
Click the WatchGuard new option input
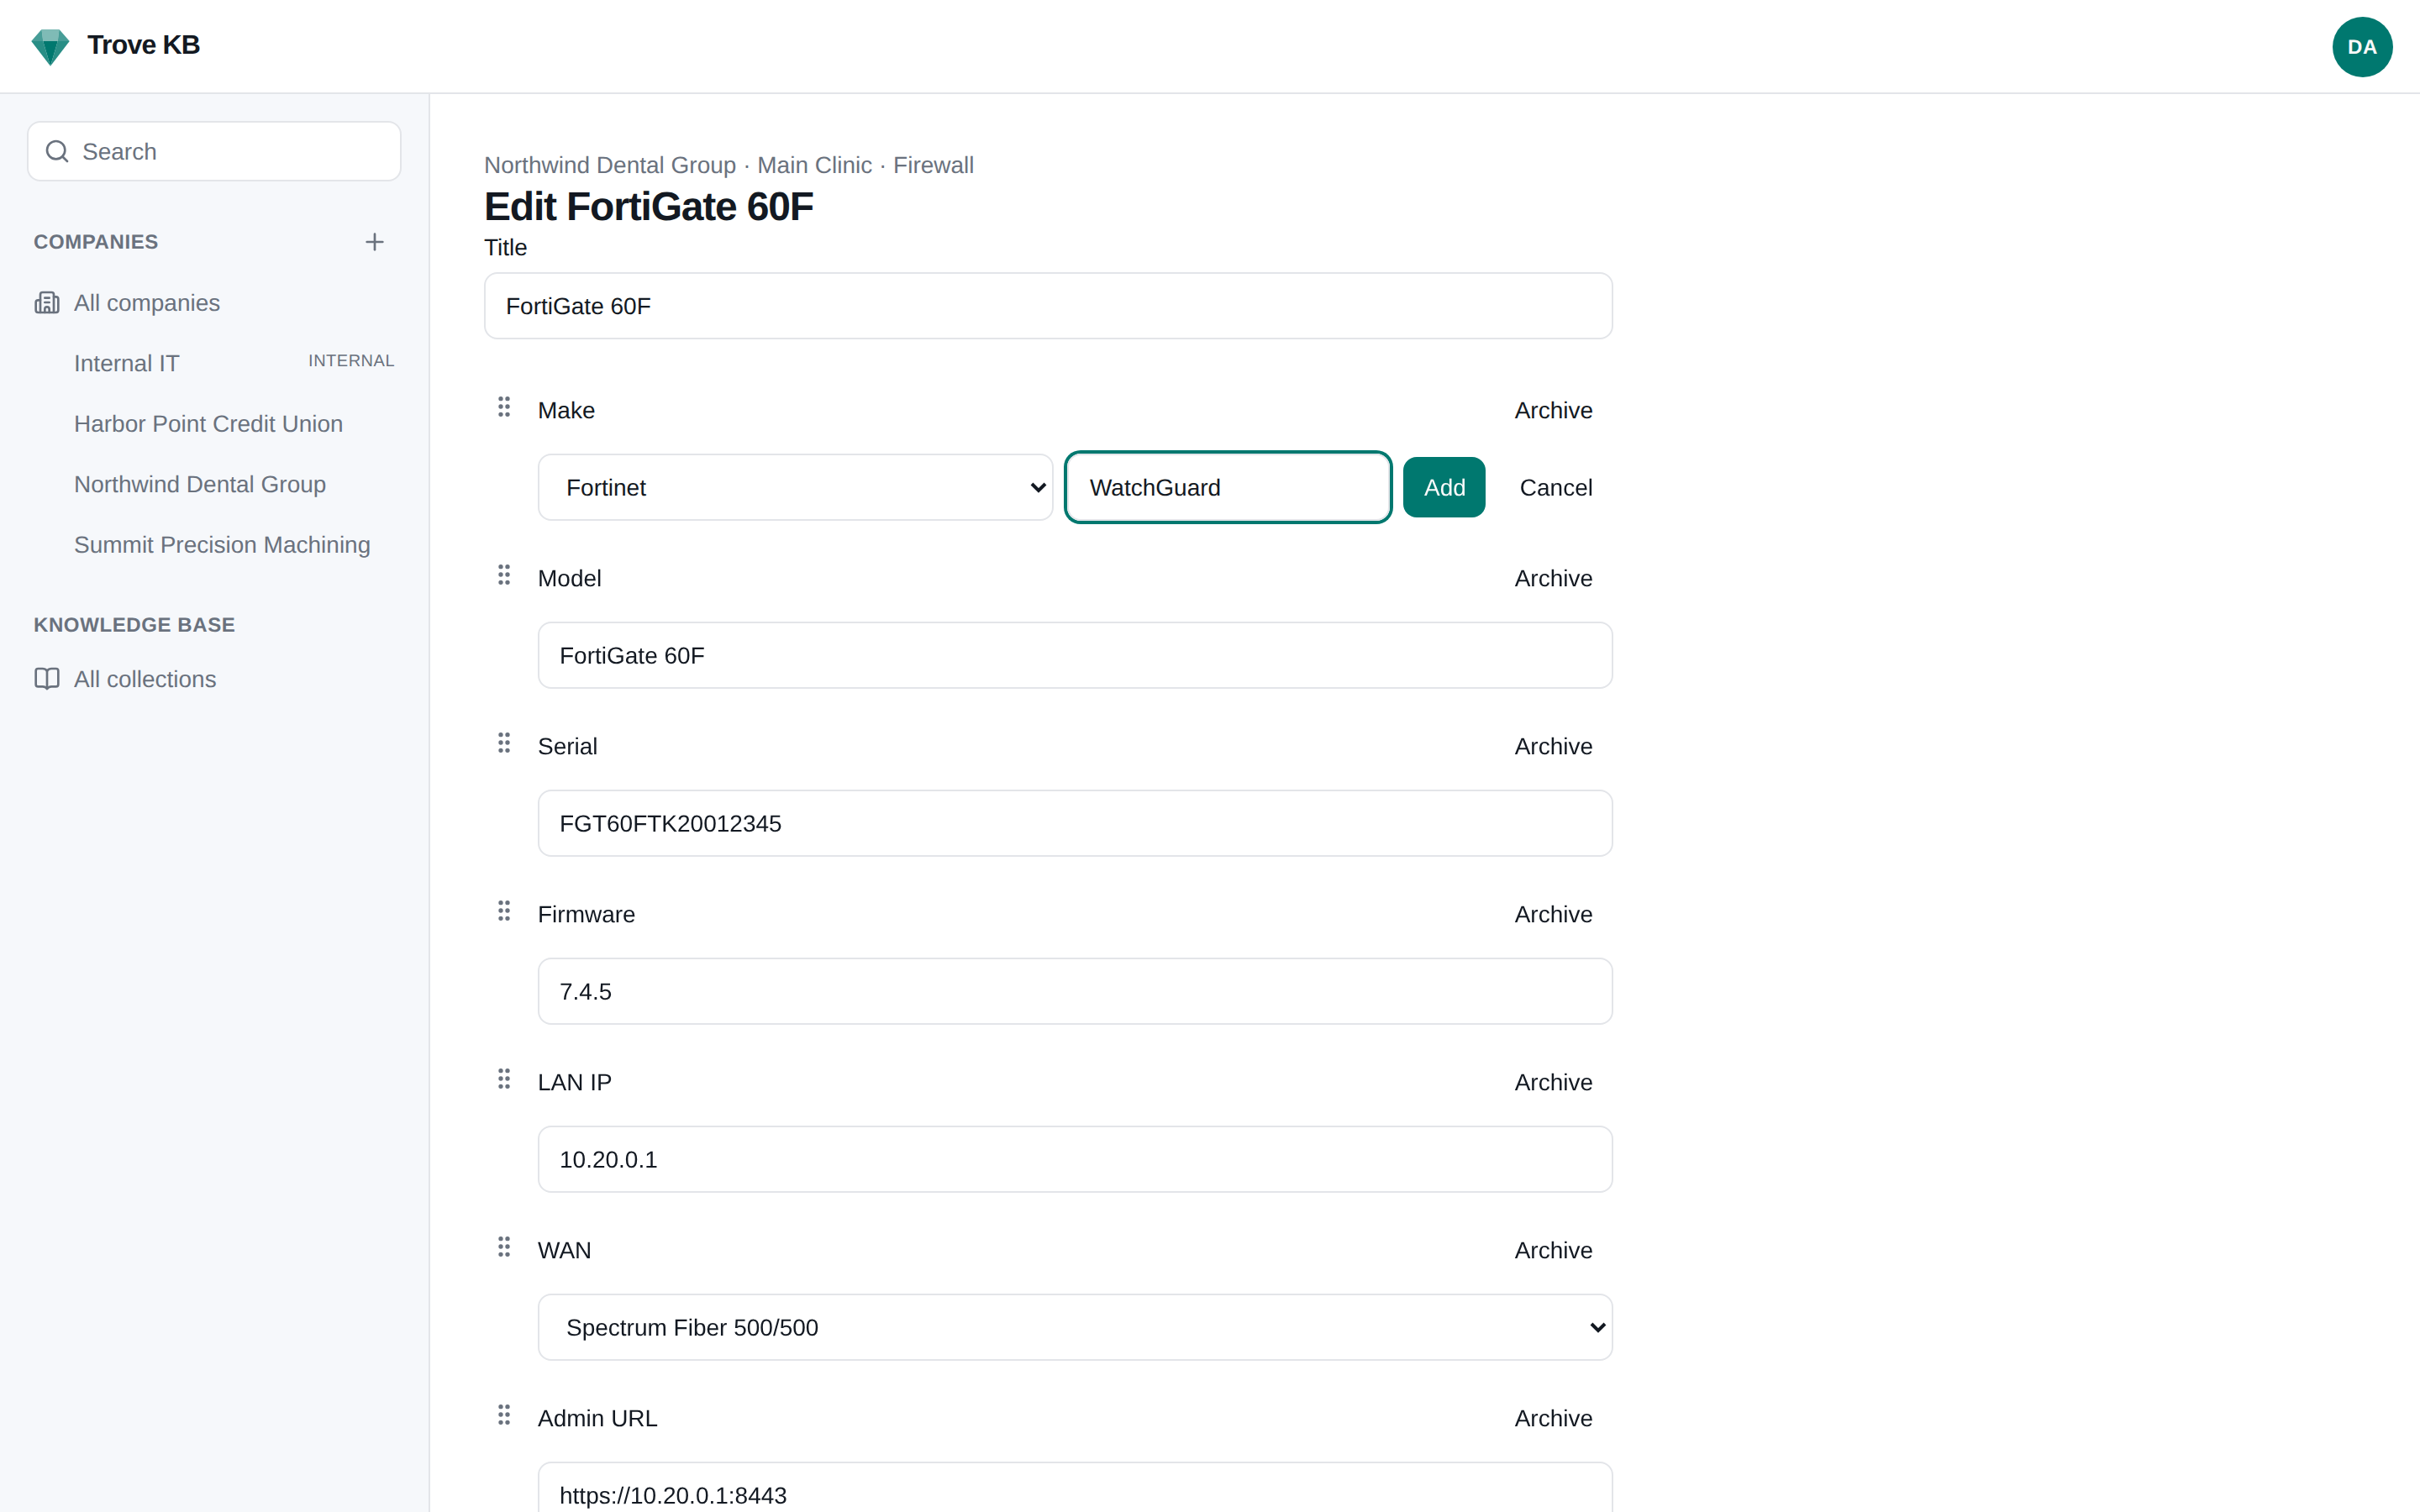coord(1228,487)
